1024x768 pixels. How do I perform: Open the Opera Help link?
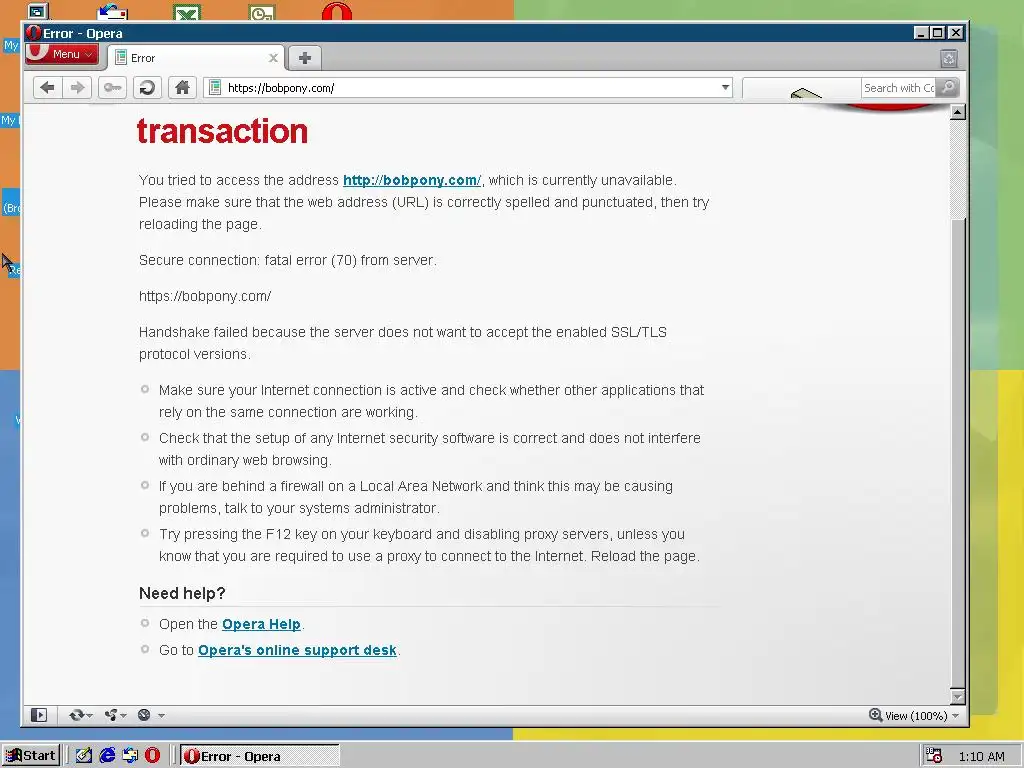pos(261,624)
